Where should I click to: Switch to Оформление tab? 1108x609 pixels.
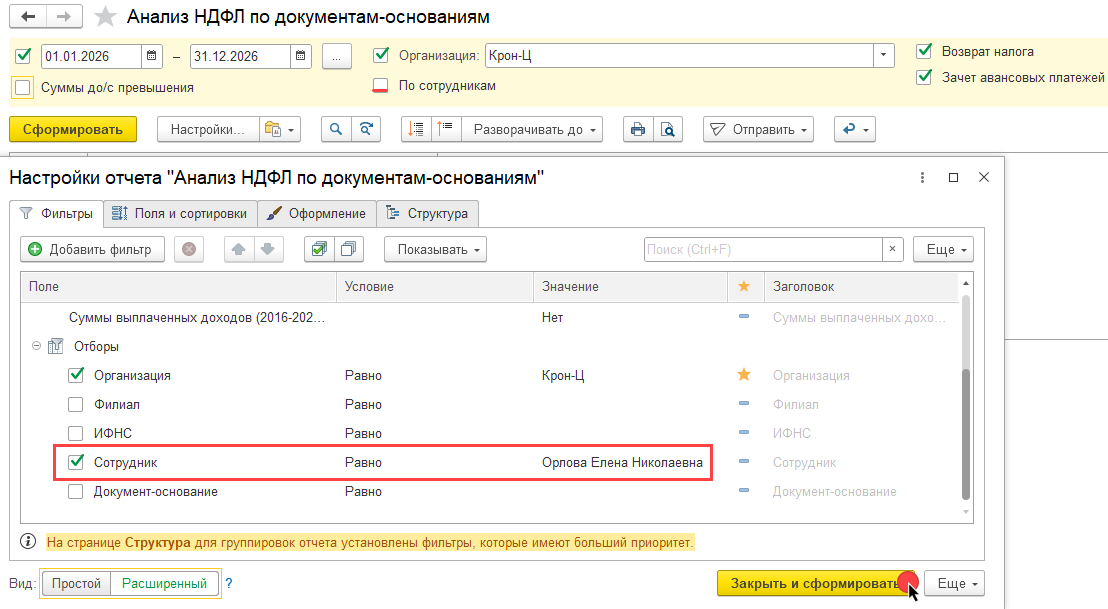(x=317, y=214)
